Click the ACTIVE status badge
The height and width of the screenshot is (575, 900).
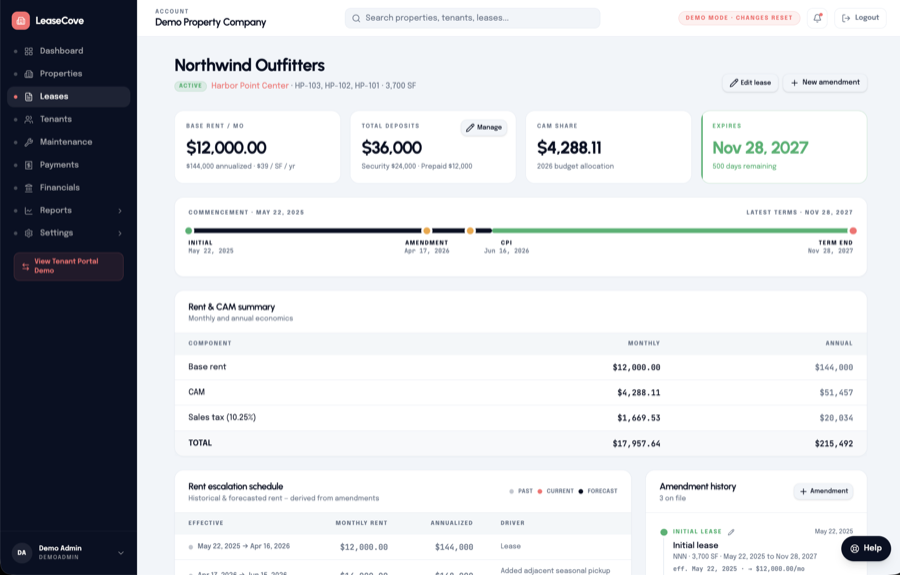coord(190,86)
